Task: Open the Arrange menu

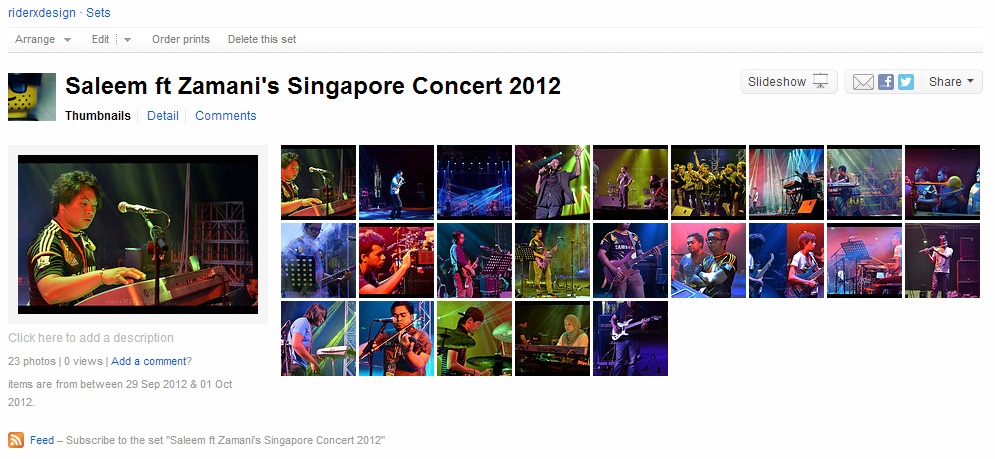Action: point(43,39)
